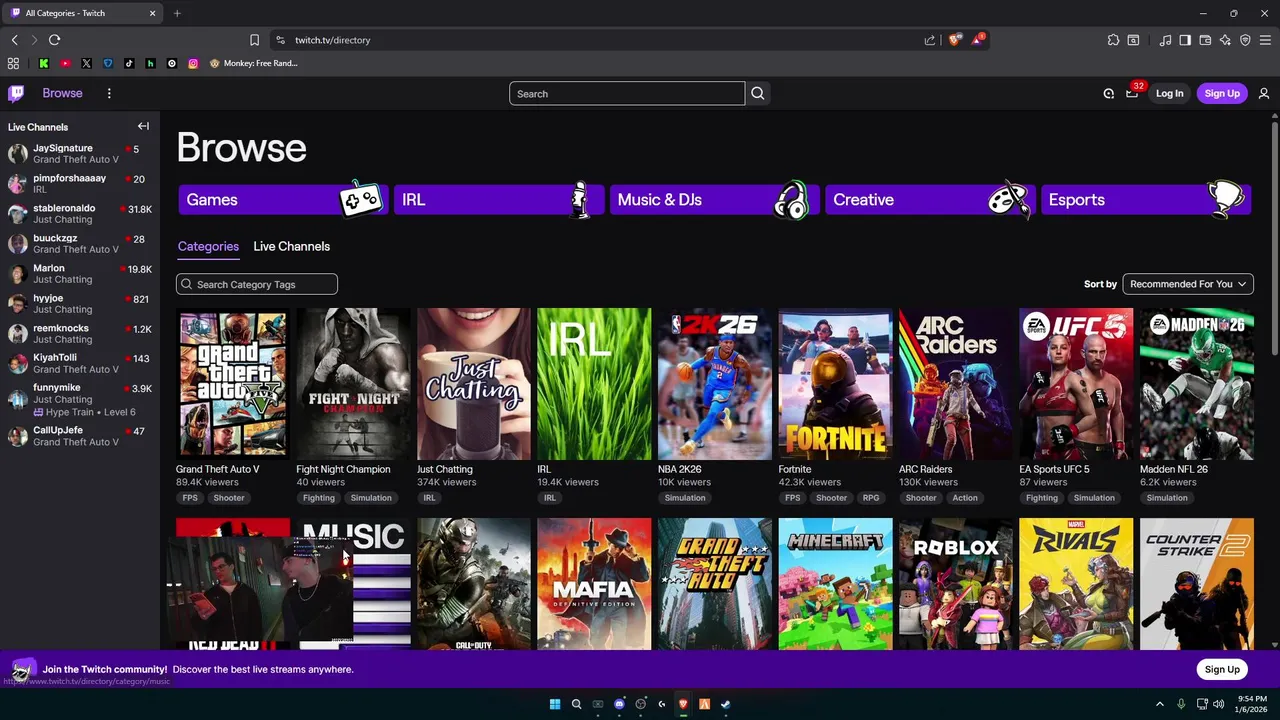Image resolution: width=1280 pixels, height=720 pixels.
Task: Open JaySignature's live channel in sidebar
Action: click(x=80, y=154)
